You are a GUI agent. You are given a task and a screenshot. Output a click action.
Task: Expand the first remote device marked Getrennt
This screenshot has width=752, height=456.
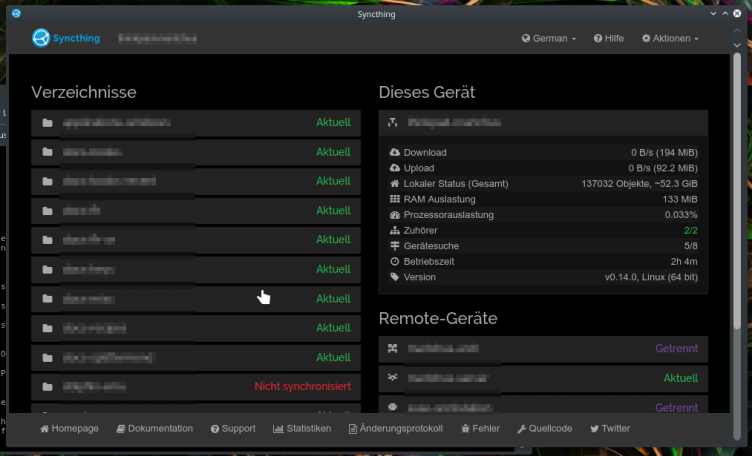543,349
